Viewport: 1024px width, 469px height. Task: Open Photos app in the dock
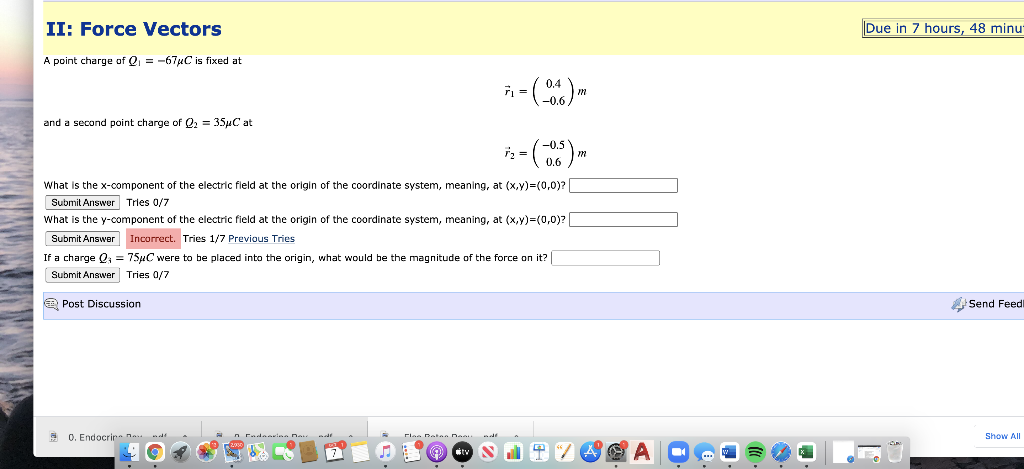(206, 452)
